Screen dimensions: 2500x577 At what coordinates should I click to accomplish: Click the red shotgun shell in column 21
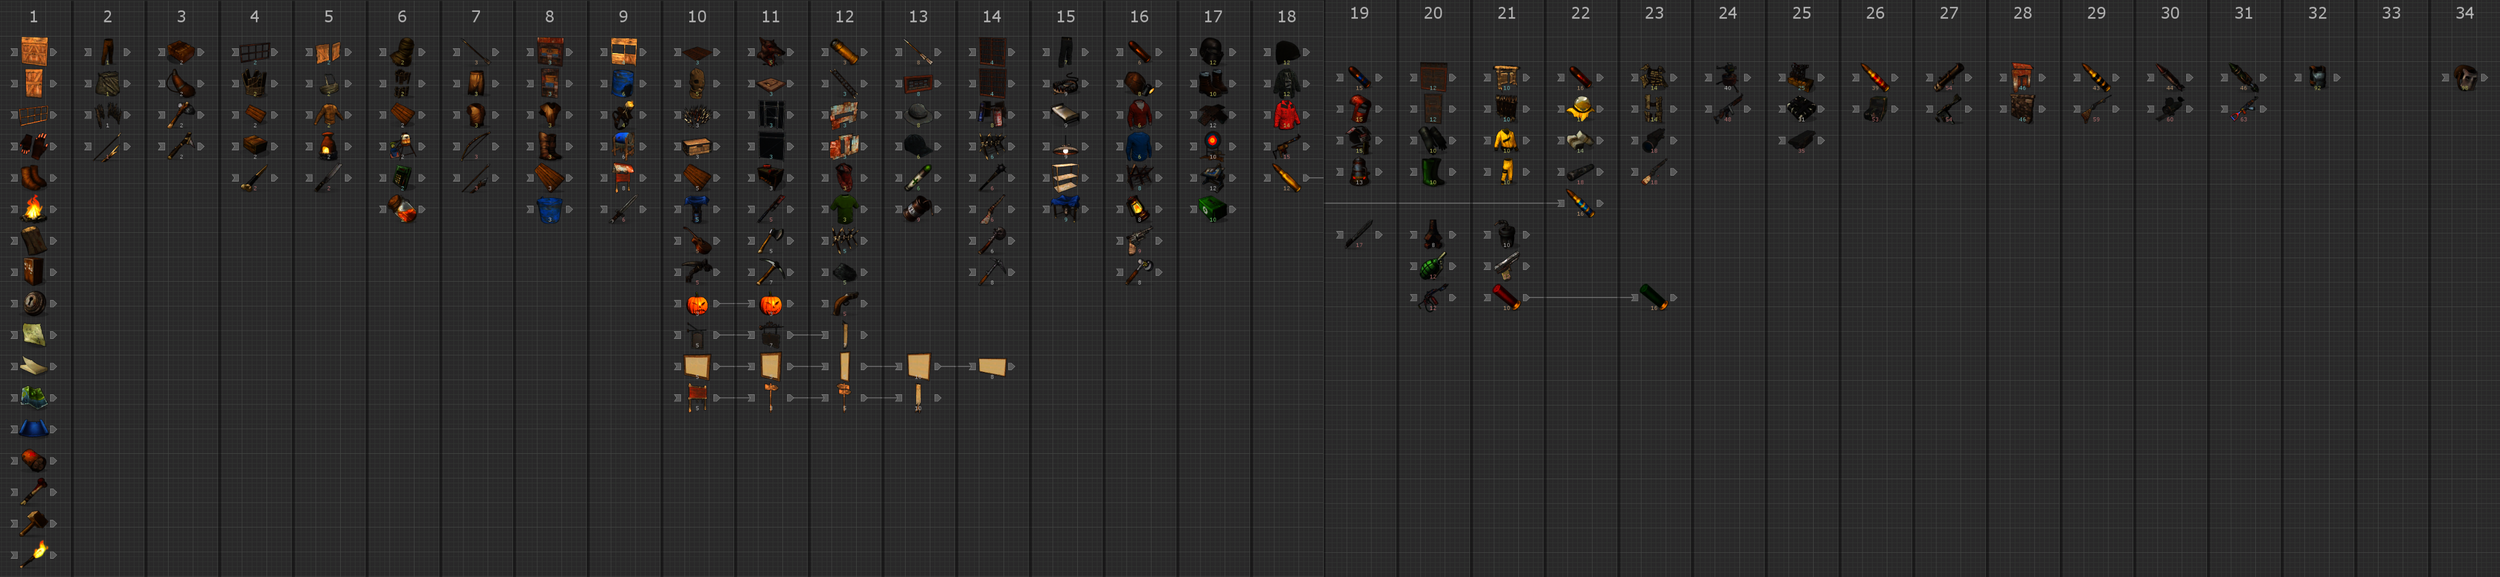click(x=1506, y=297)
